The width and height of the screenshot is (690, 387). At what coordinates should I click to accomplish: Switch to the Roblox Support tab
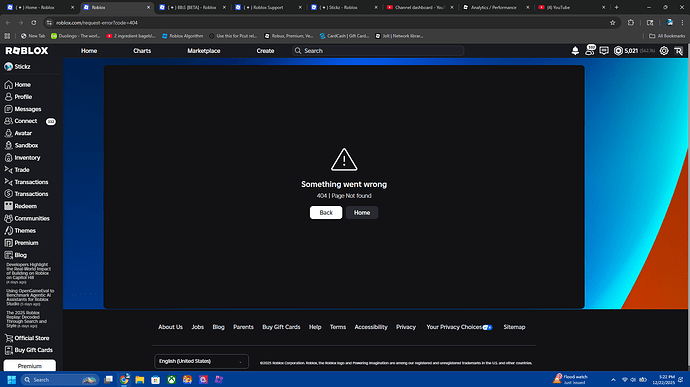268,7
